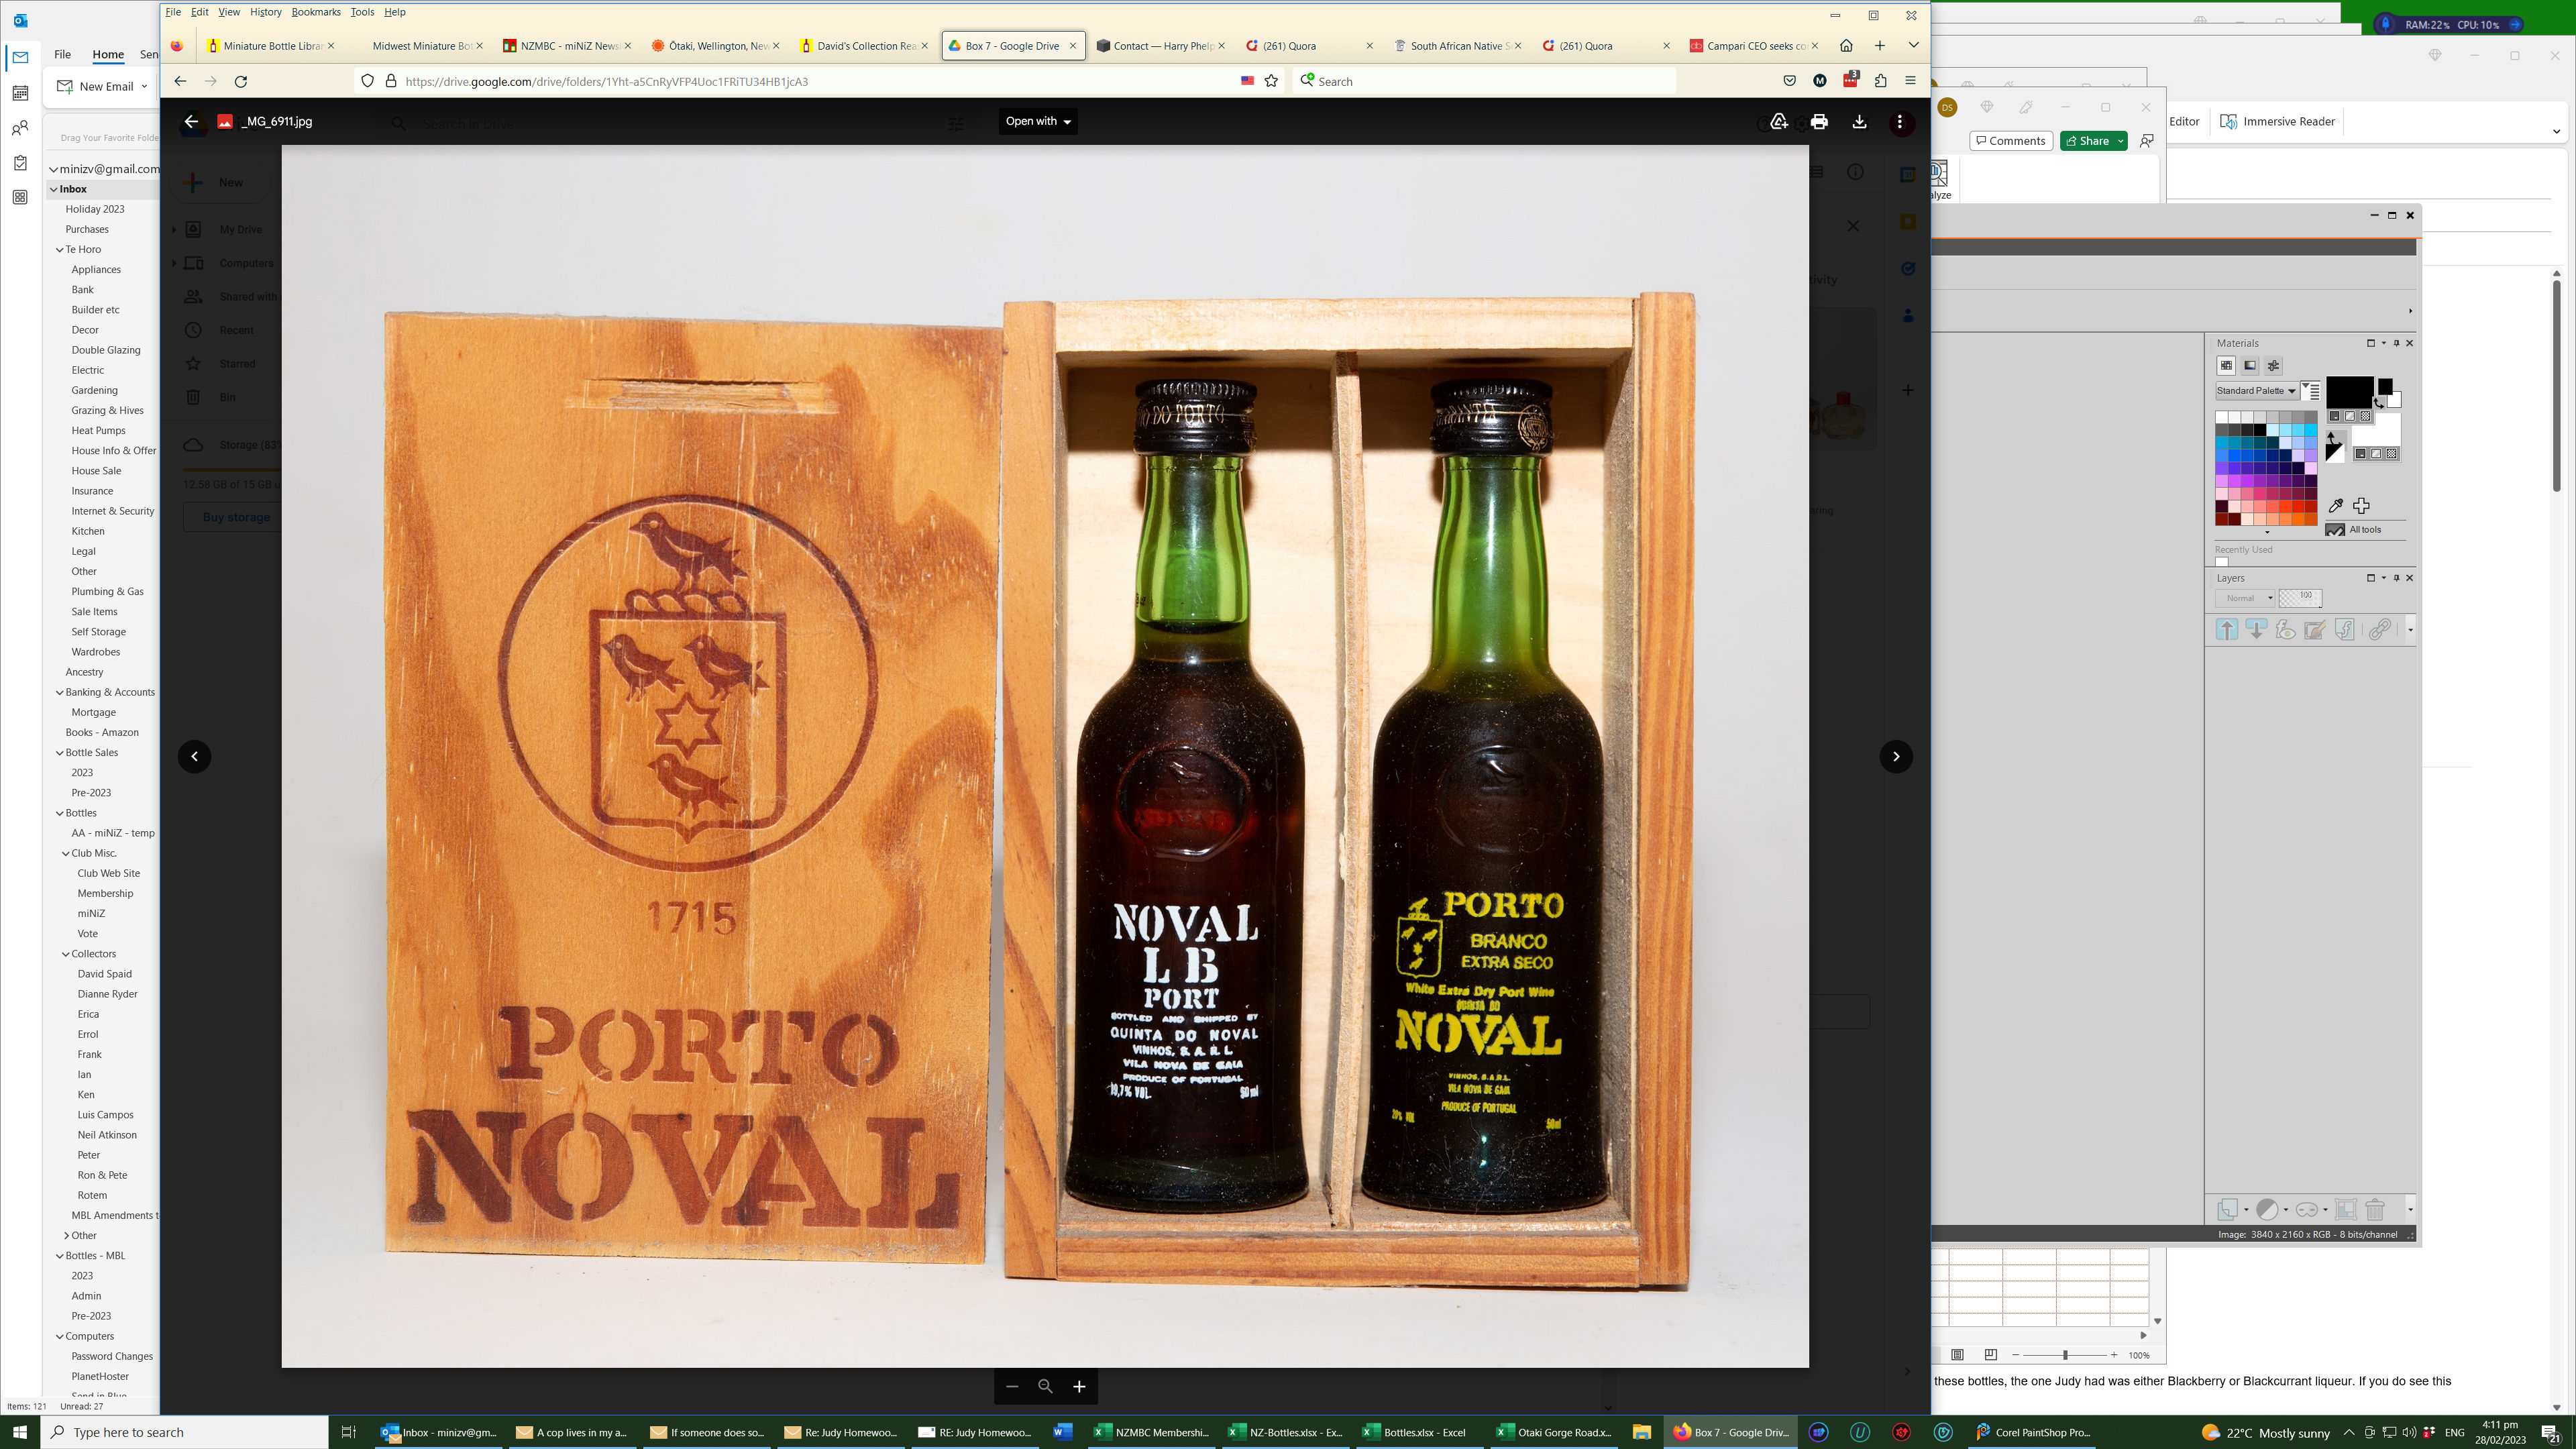Bookmark this page with the star icon
This screenshot has width=2576, height=1449.
(x=1271, y=81)
